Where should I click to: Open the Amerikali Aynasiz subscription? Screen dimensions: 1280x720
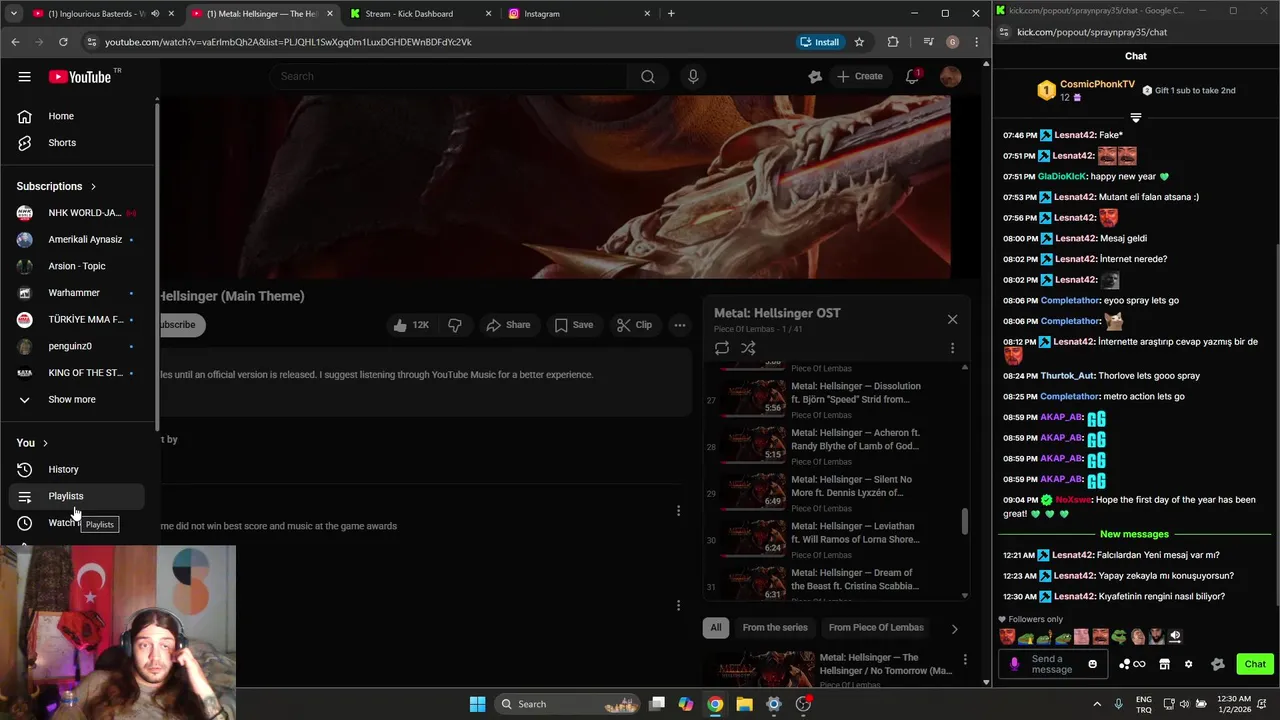point(77,239)
